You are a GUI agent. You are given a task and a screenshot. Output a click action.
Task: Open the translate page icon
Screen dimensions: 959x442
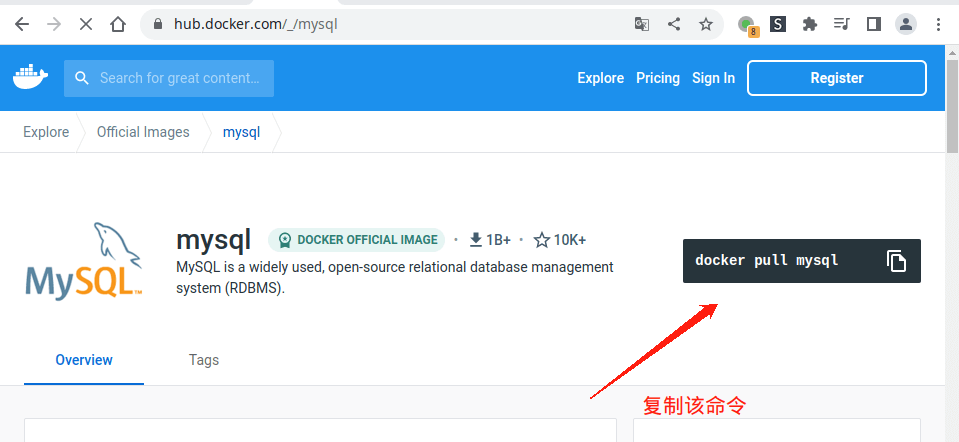(x=642, y=24)
